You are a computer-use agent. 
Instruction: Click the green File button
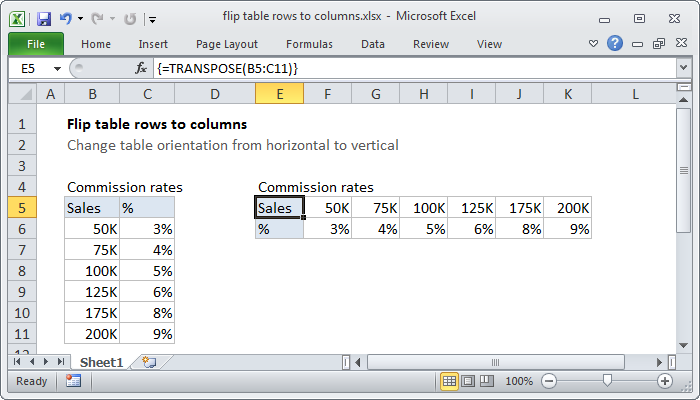coord(35,44)
